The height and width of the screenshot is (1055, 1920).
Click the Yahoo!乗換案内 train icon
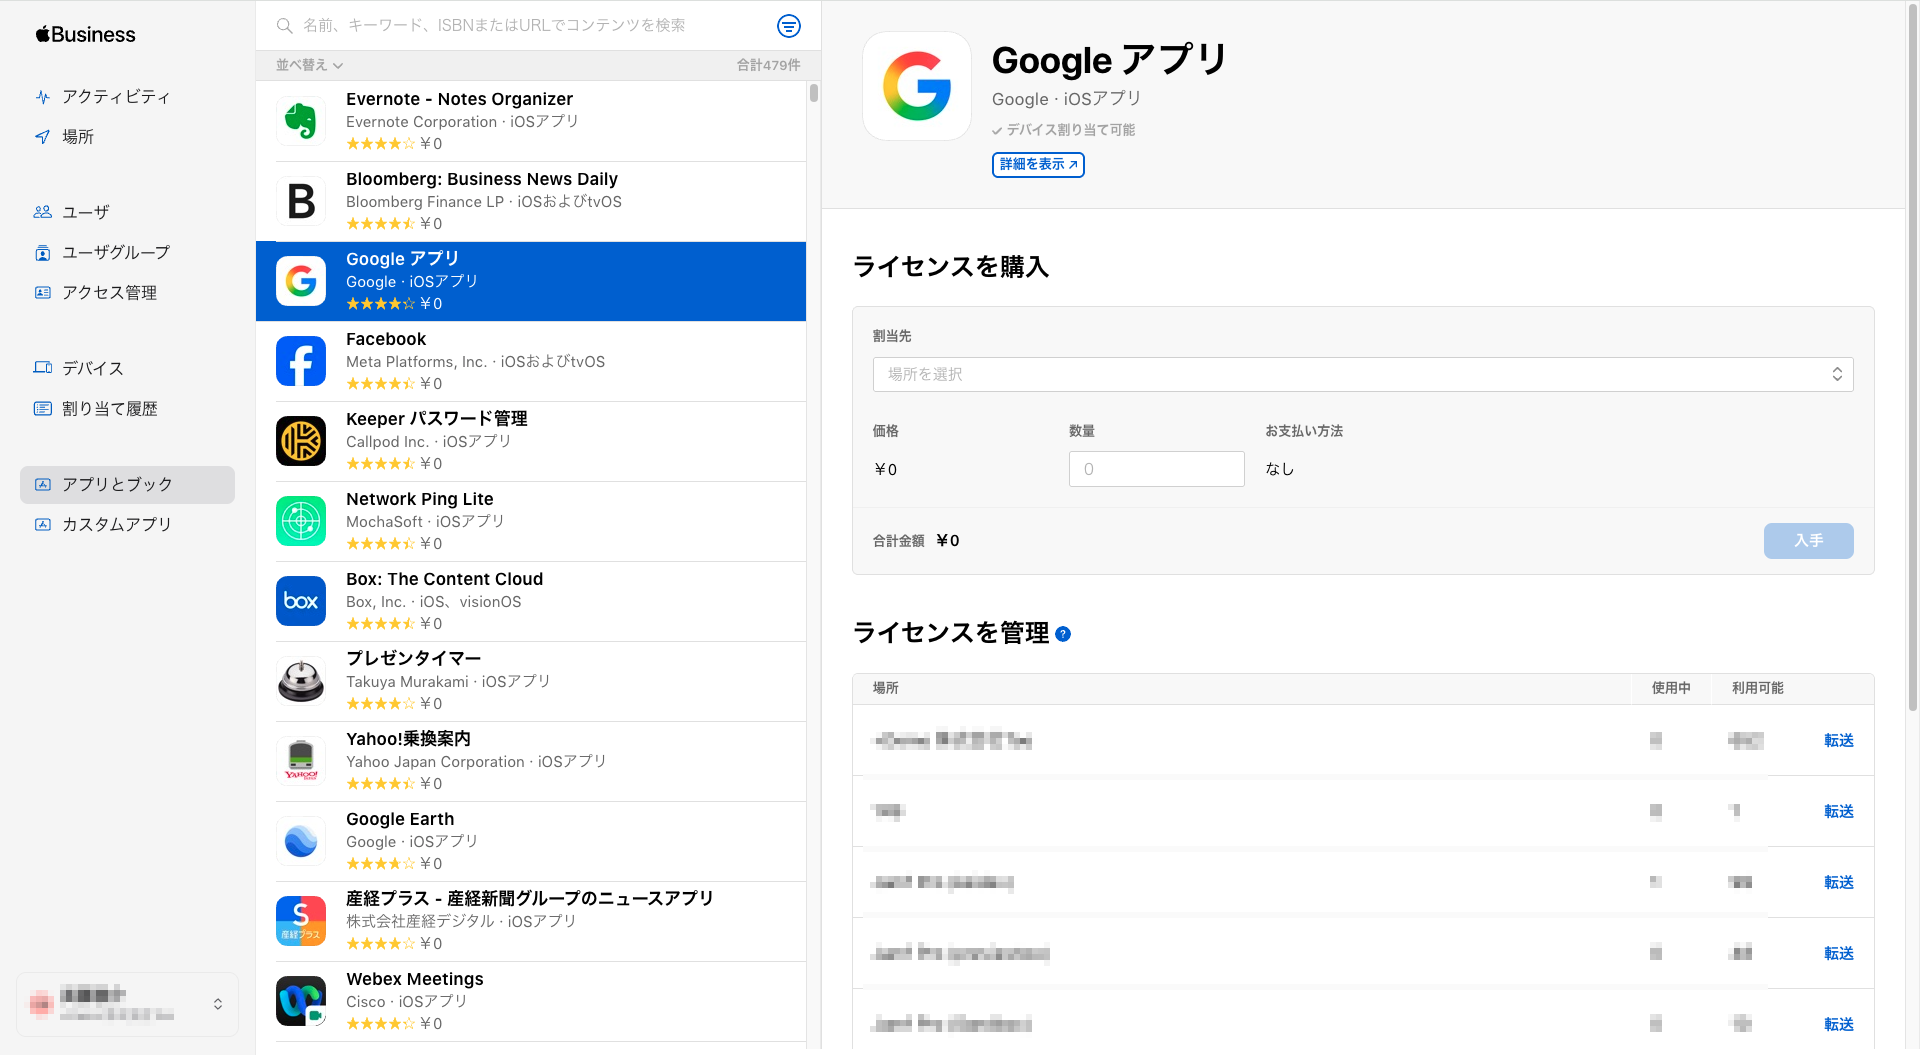point(301,761)
